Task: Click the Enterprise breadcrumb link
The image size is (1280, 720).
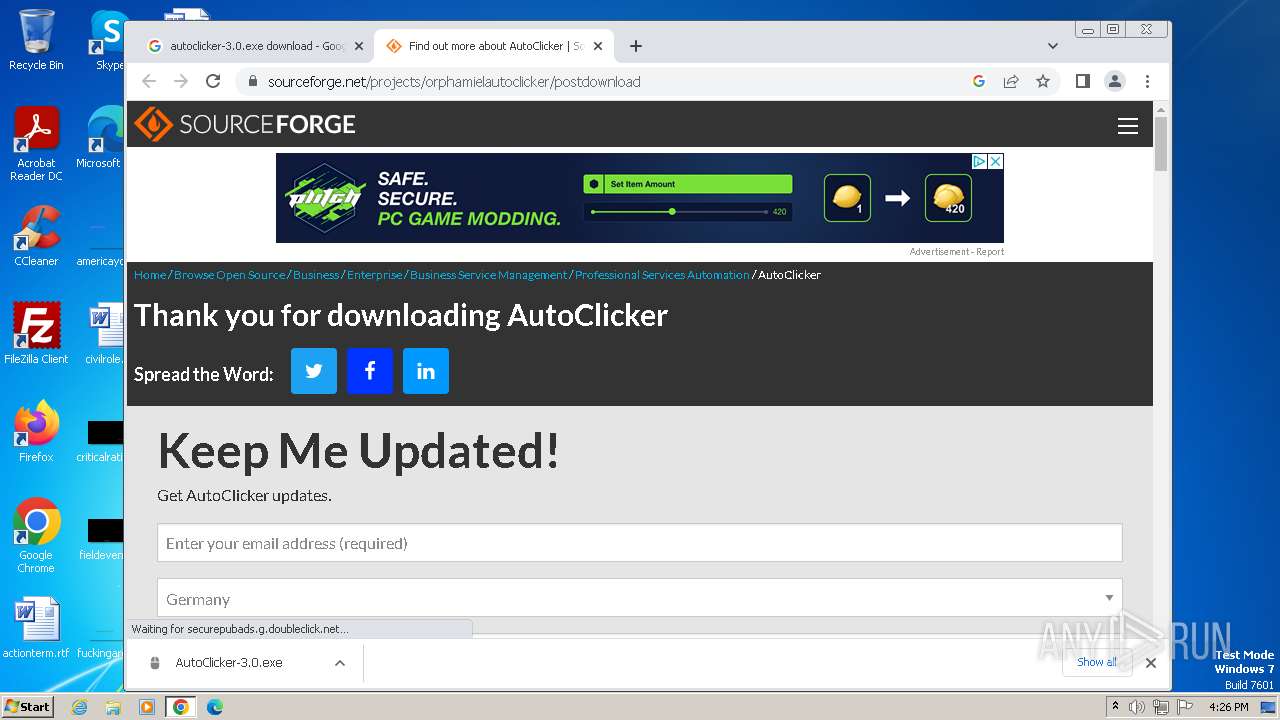Action: 374,275
